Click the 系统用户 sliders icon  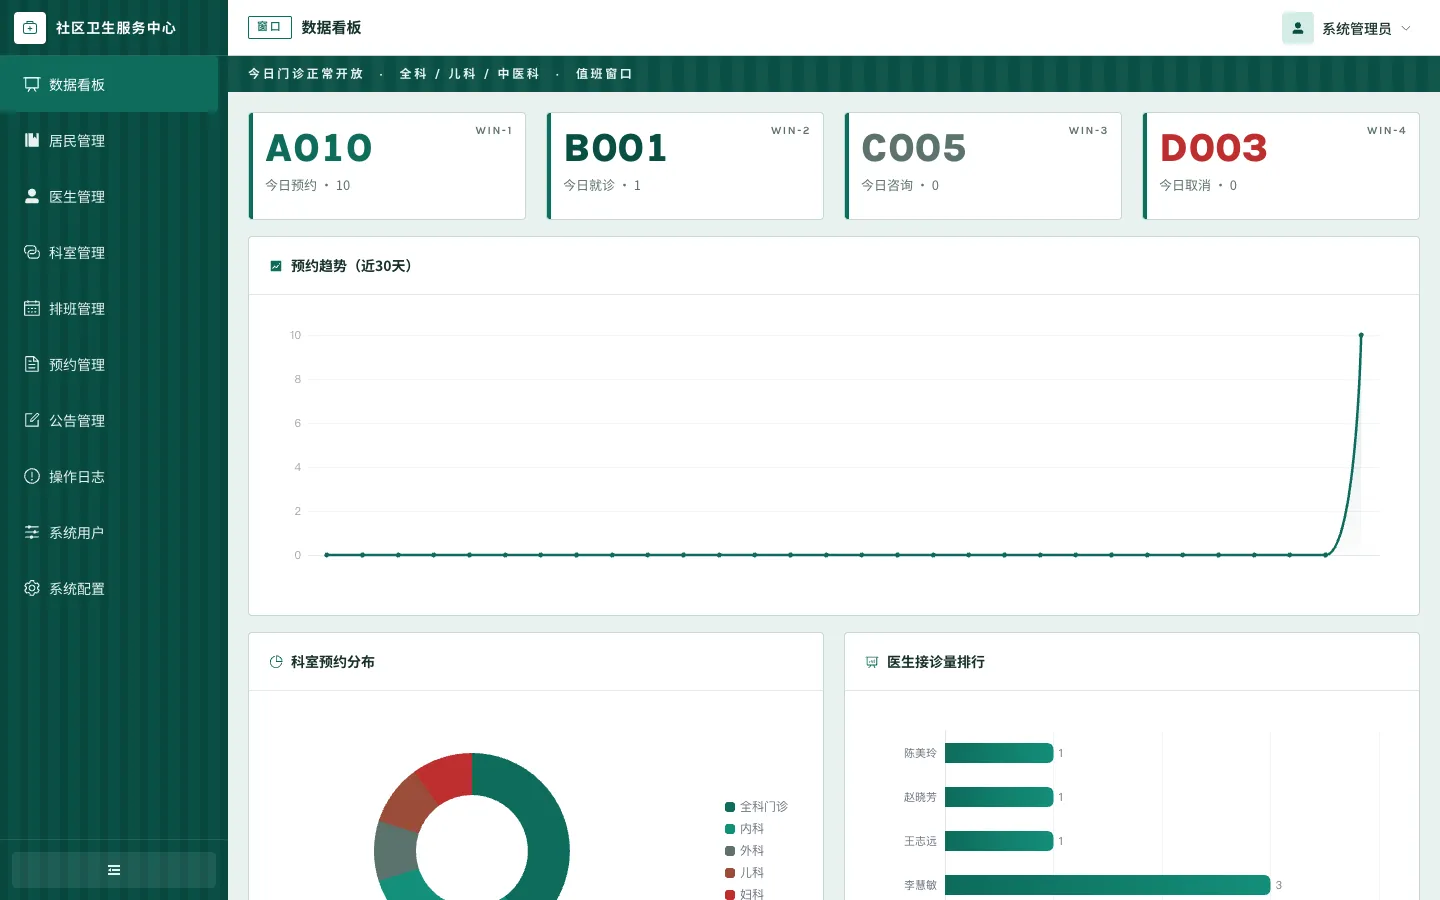32,532
